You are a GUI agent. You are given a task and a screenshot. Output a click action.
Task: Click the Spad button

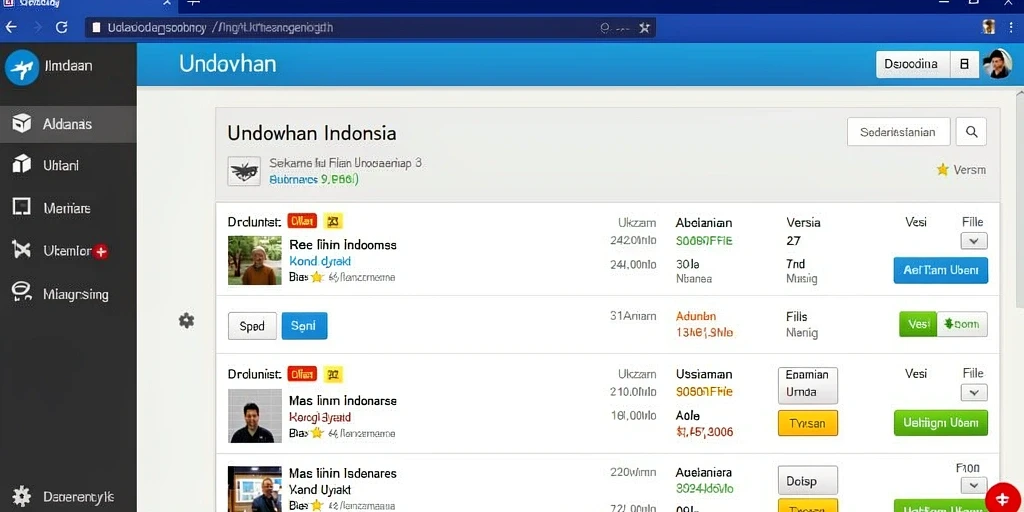click(252, 326)
